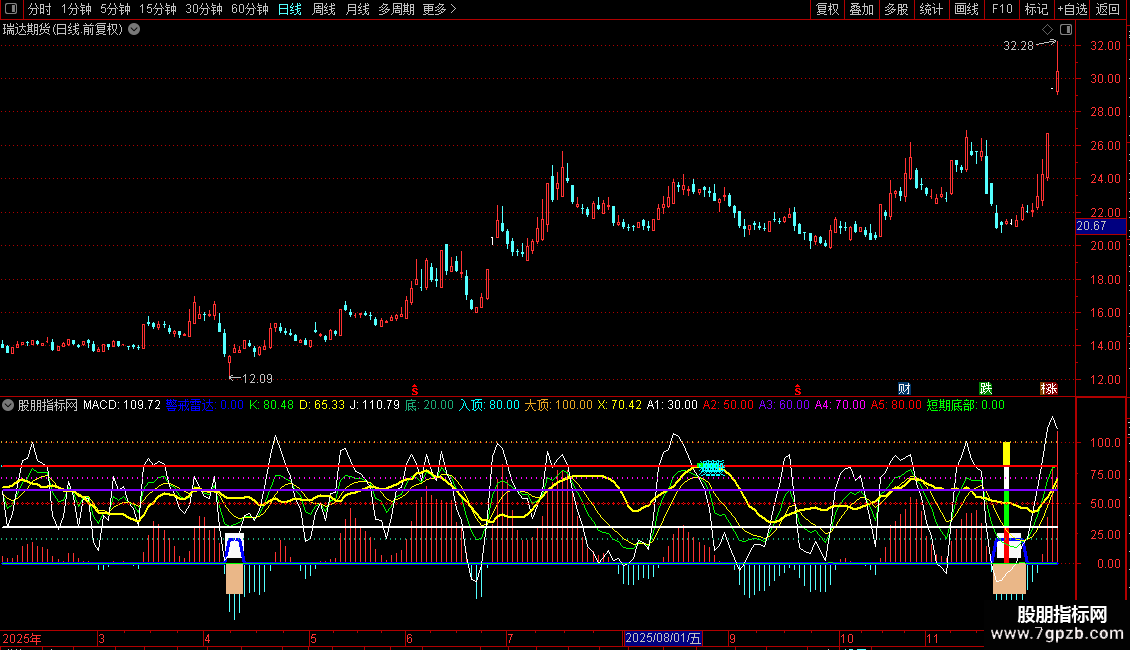The width and height of the screenshot is (1130, 650).
Task: Click the 复权 button
Action: click(827, 9)
